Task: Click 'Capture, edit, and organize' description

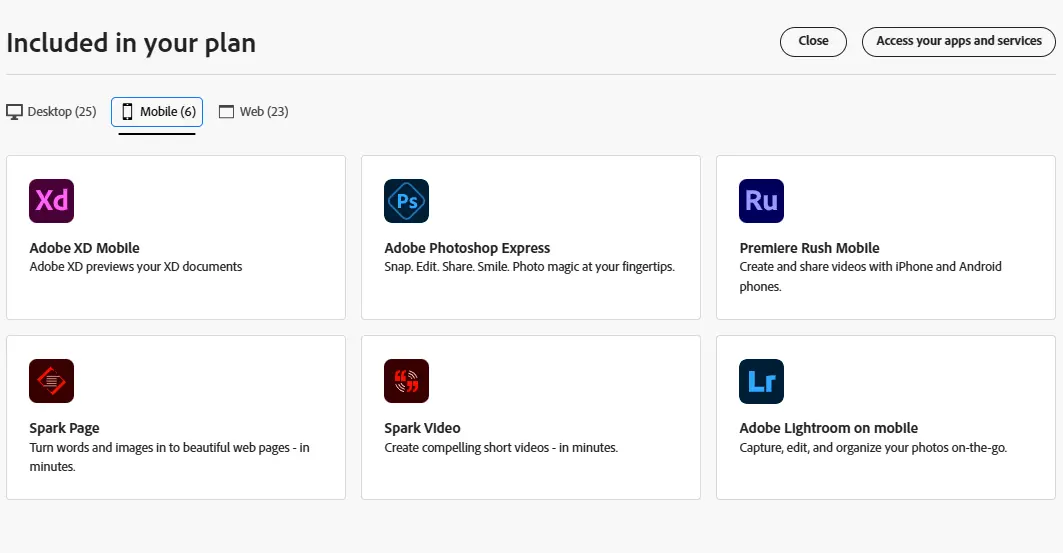Action: (x=873, y=448)
